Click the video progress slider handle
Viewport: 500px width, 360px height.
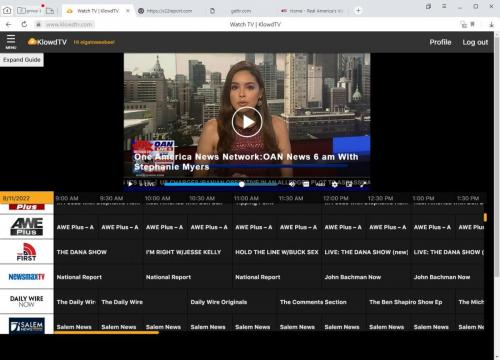[242, 184]
